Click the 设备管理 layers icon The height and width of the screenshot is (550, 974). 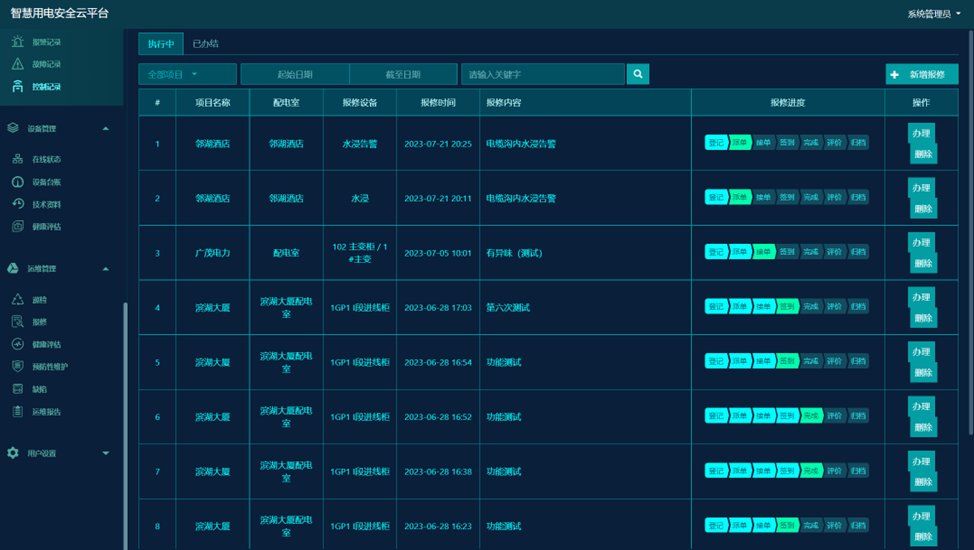coord(12,128)
